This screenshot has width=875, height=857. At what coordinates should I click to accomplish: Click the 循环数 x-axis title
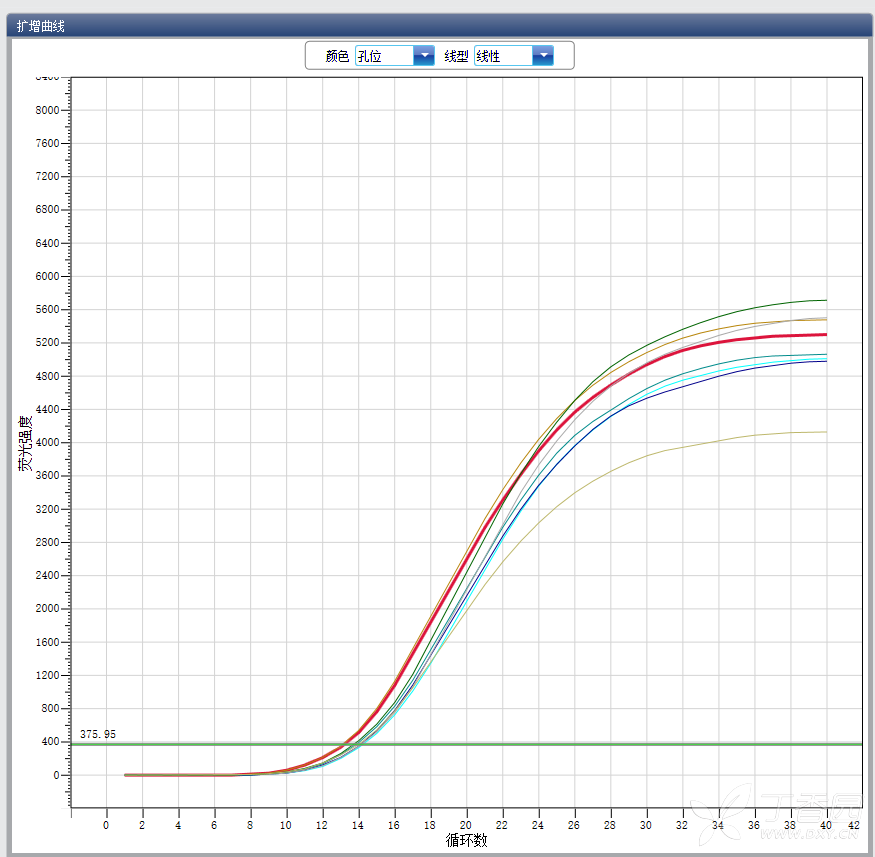coord(466,841)
